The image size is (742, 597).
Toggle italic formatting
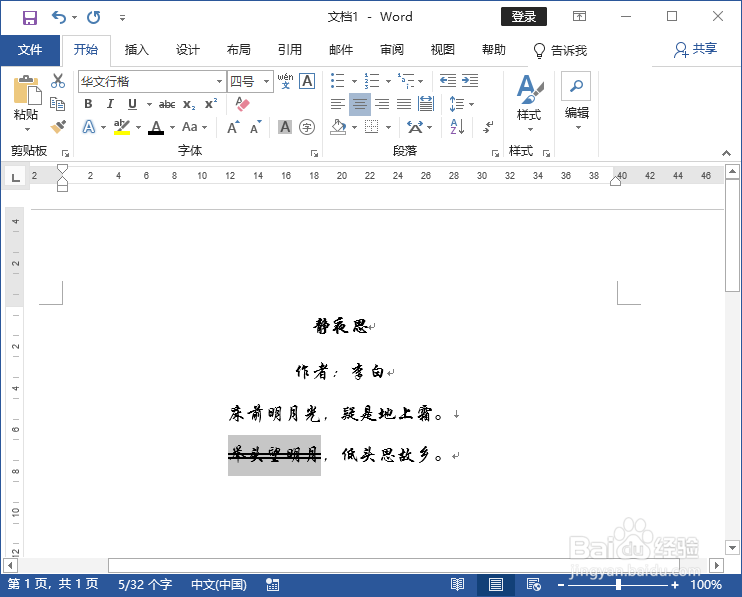(x=110, y=104)
